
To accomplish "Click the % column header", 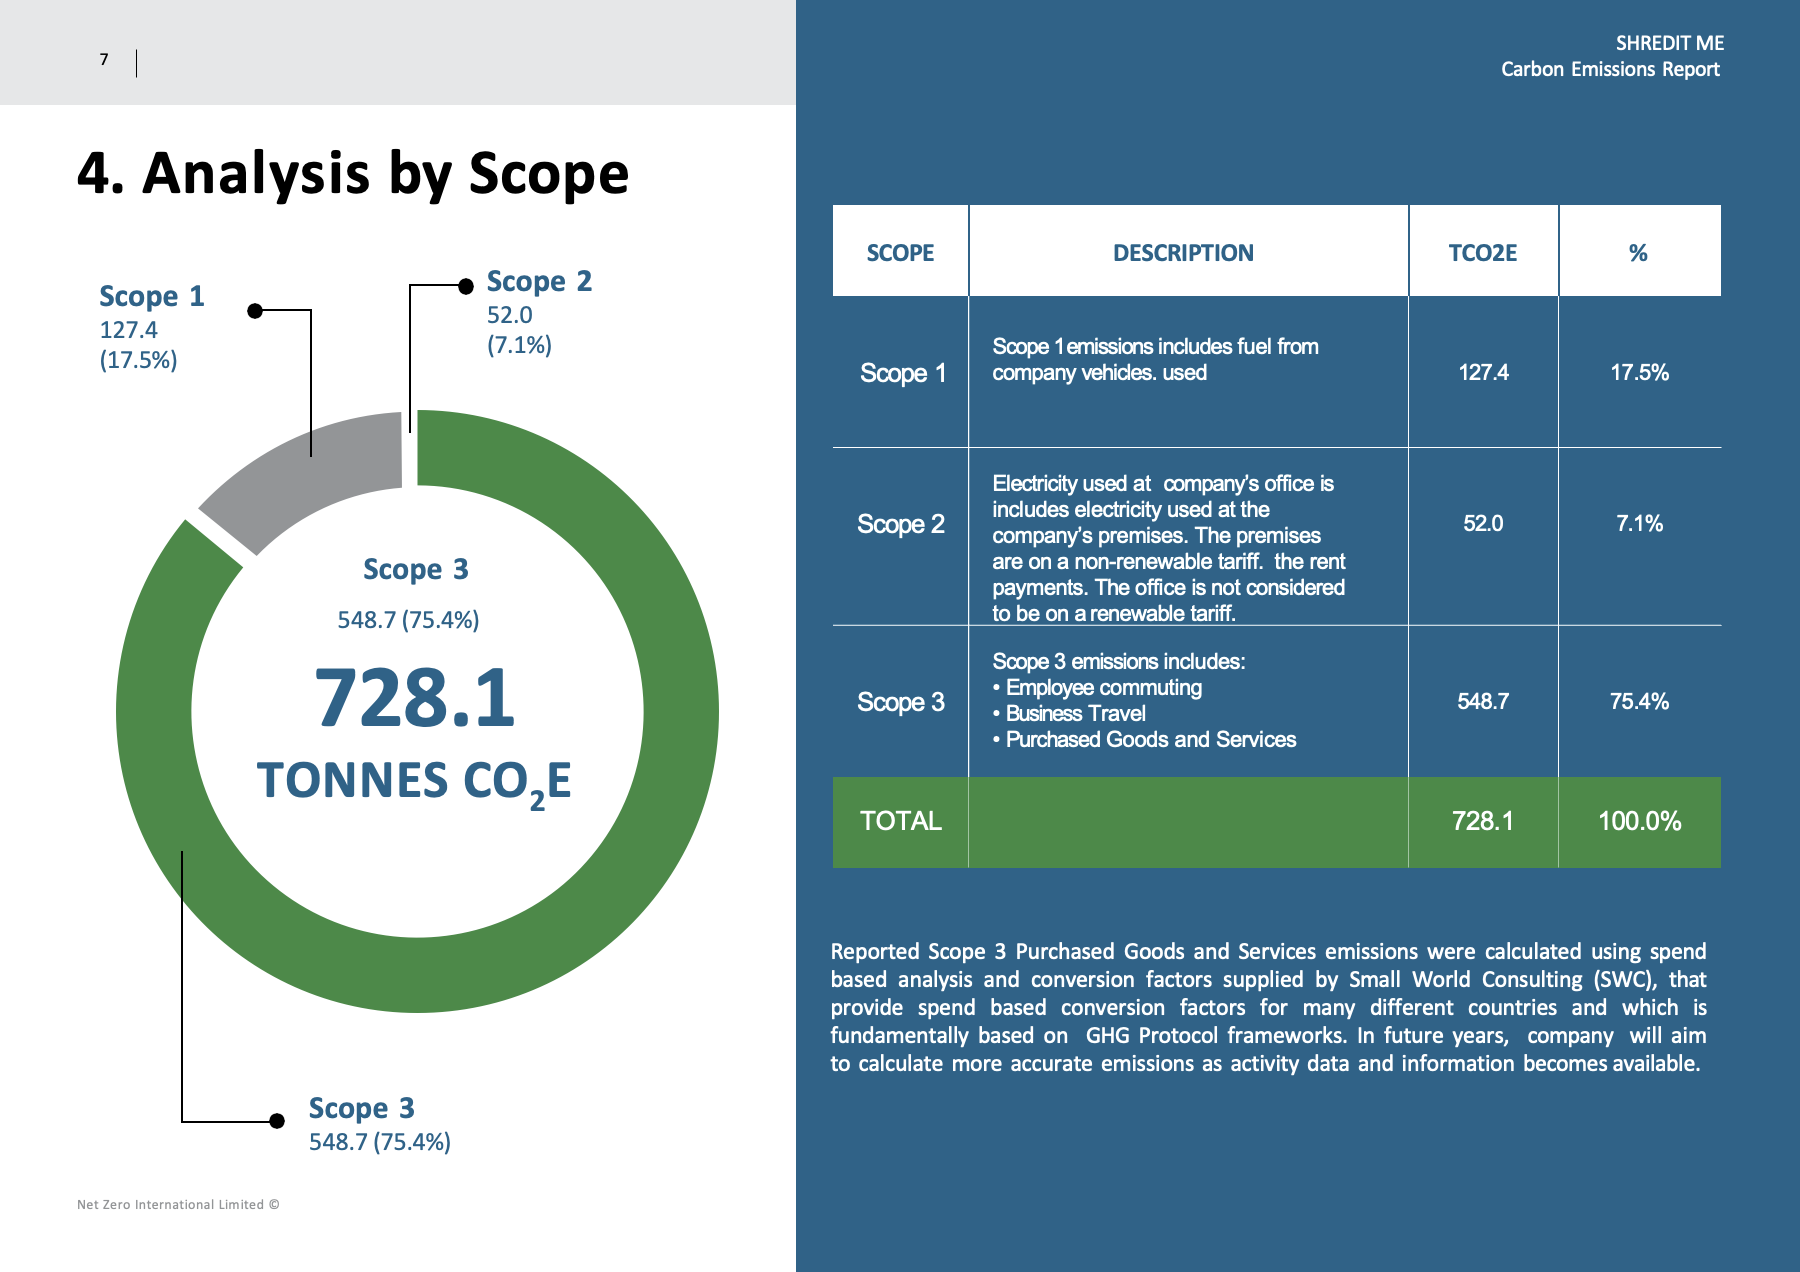I will tap(1638, 253).
